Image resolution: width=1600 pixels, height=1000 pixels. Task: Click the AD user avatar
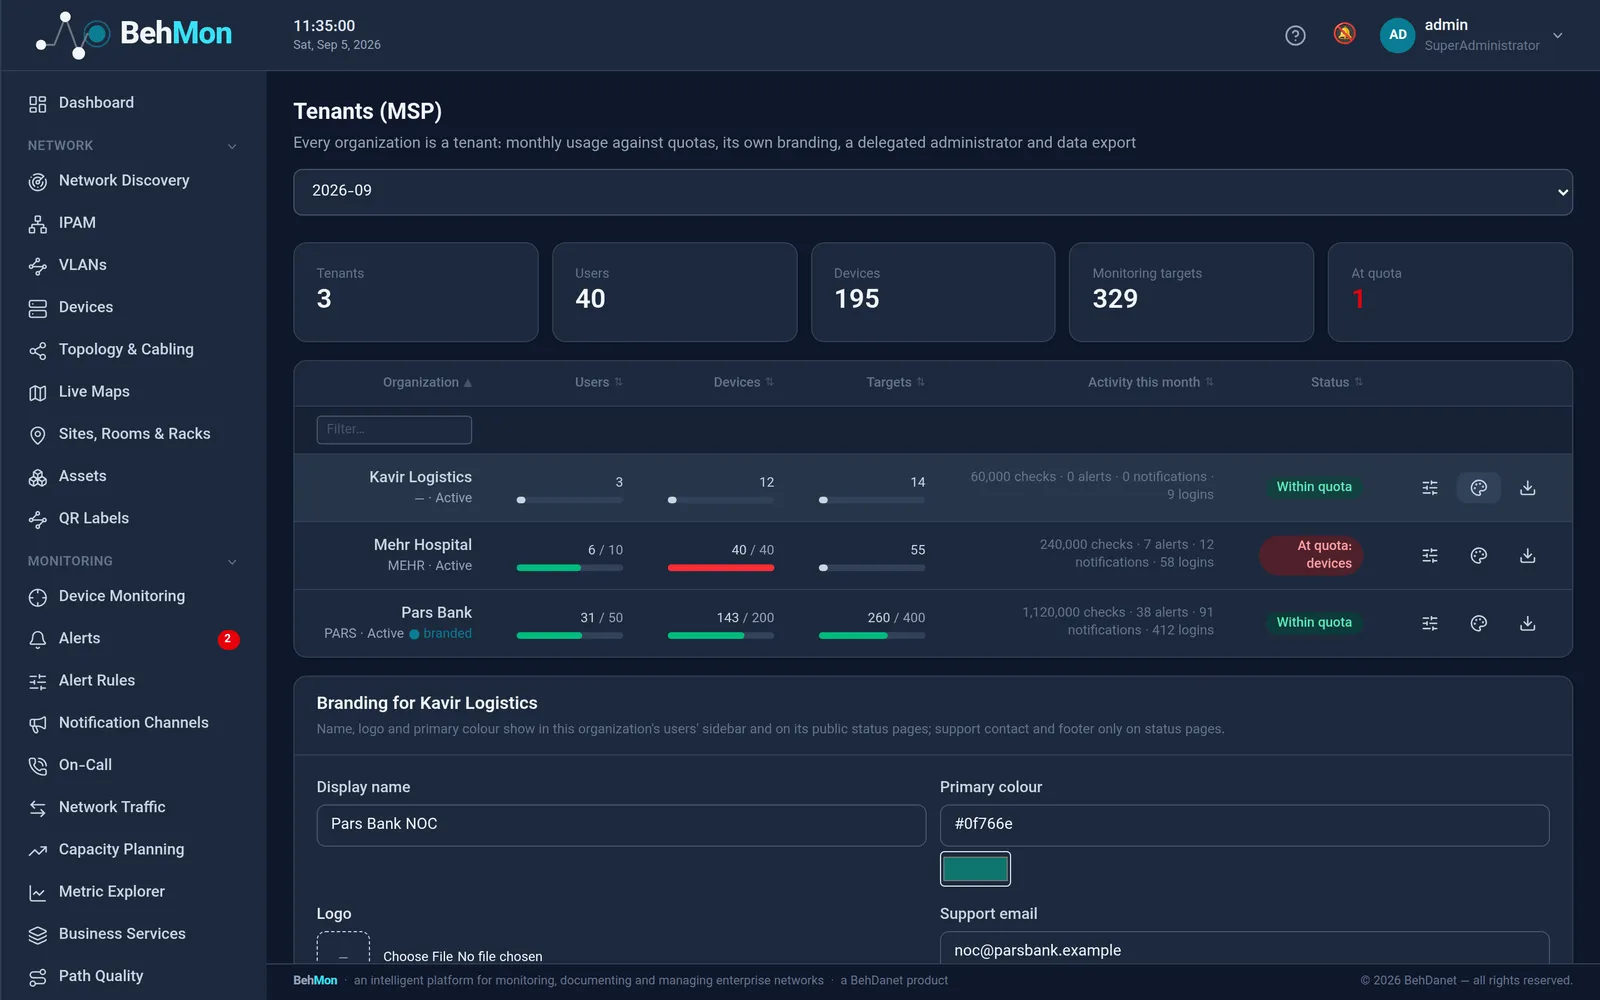1398,35
